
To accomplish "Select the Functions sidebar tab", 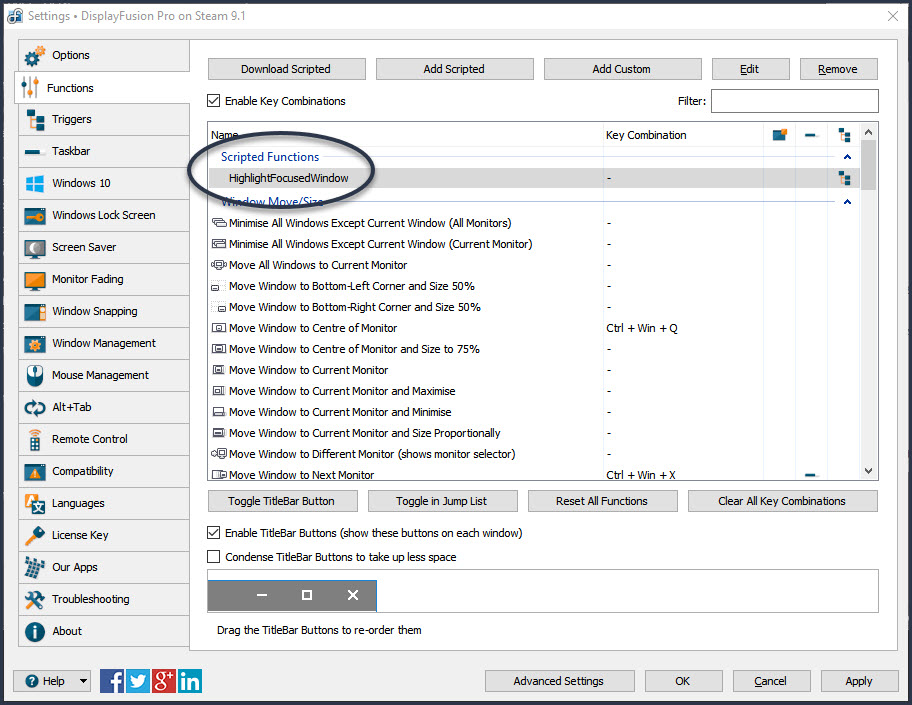I will coord(102,88).
